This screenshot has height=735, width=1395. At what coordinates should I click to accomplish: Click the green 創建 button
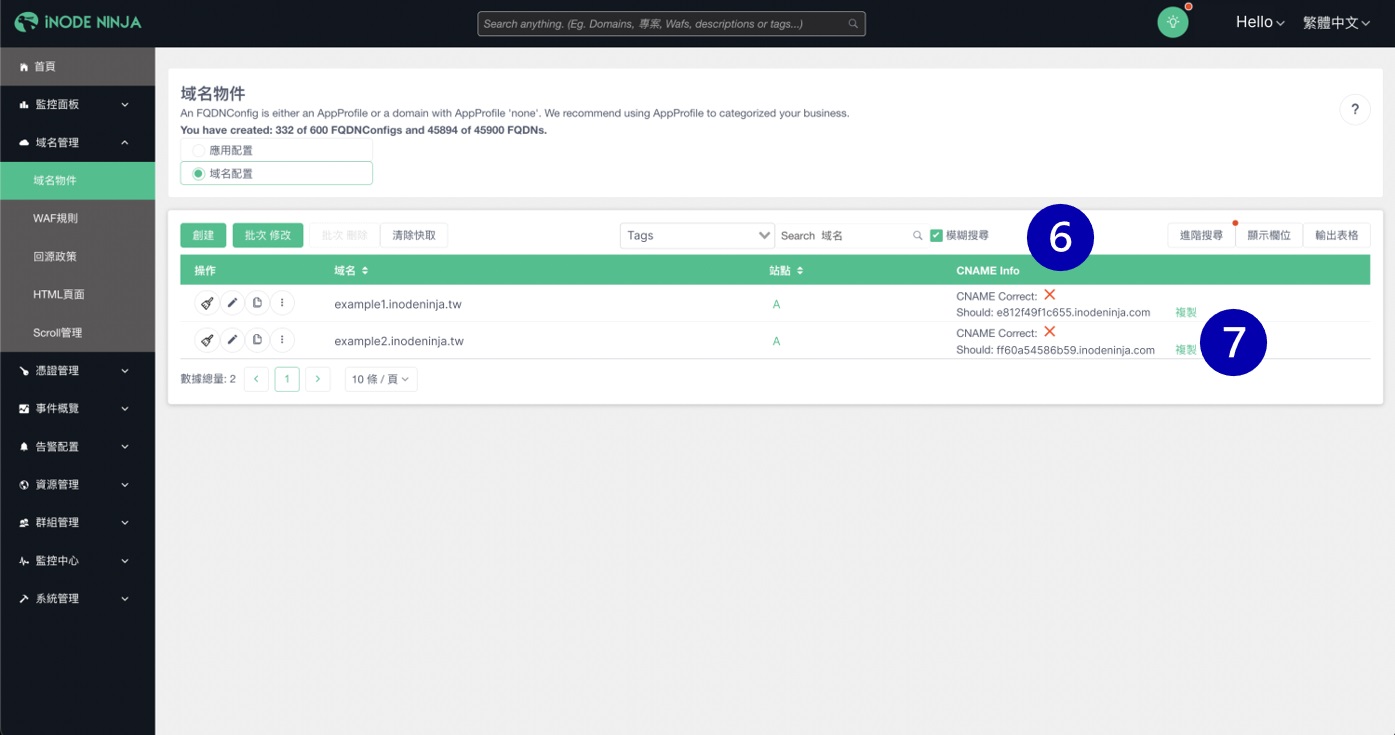(x=203, y=235)
